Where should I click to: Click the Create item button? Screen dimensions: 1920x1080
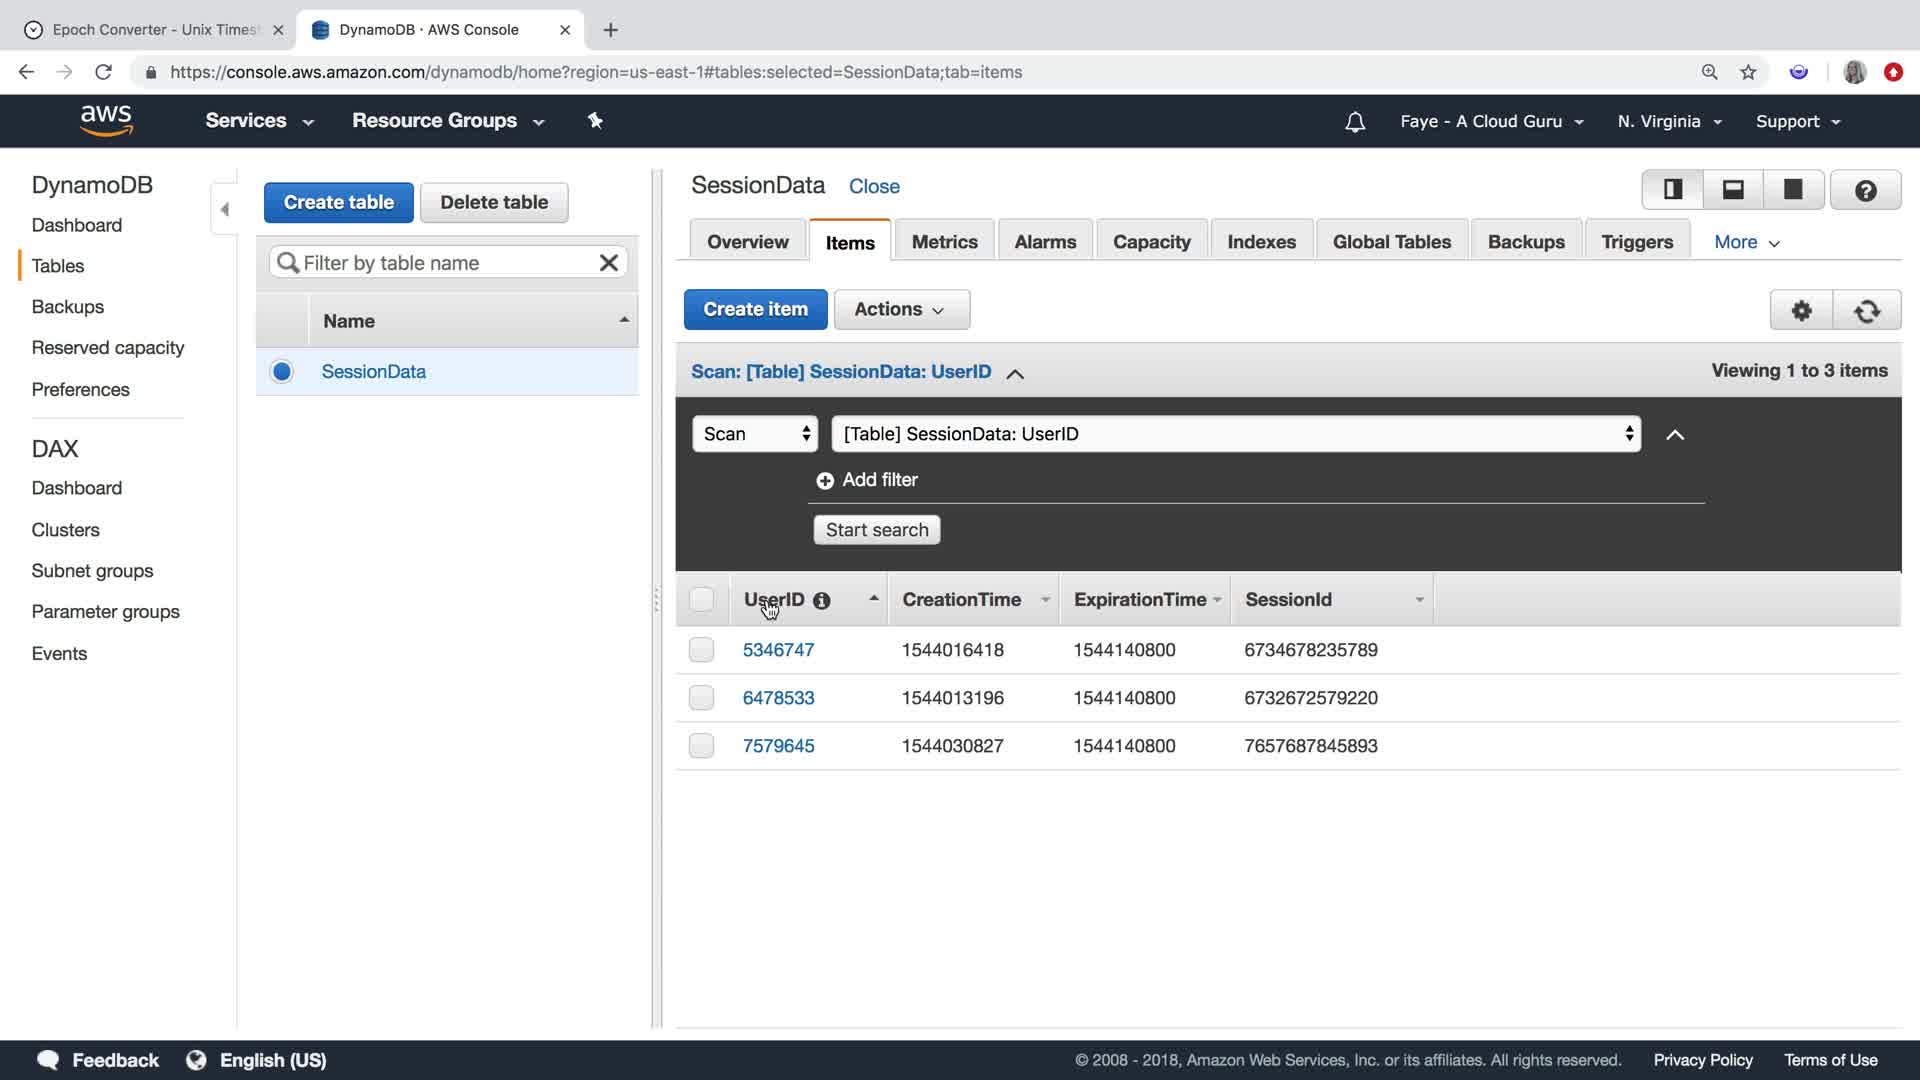tap(755, 310)
